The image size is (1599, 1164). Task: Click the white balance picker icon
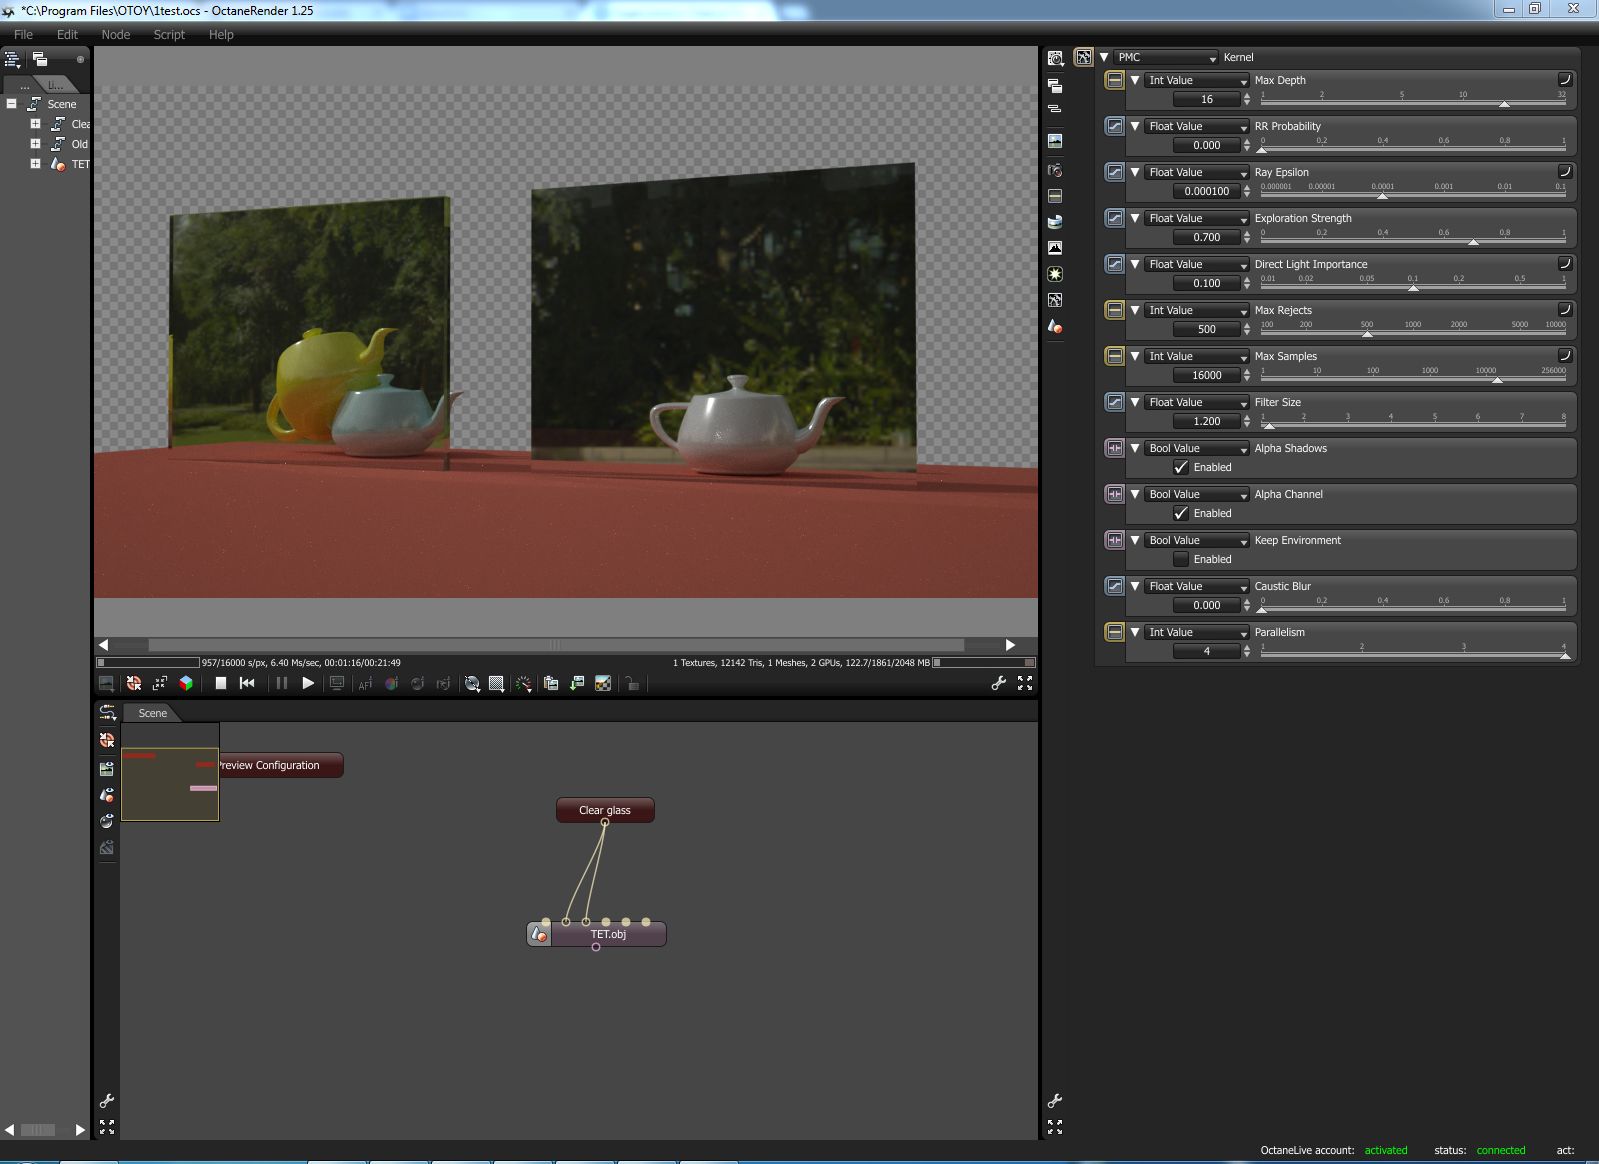tap(391, 684)
